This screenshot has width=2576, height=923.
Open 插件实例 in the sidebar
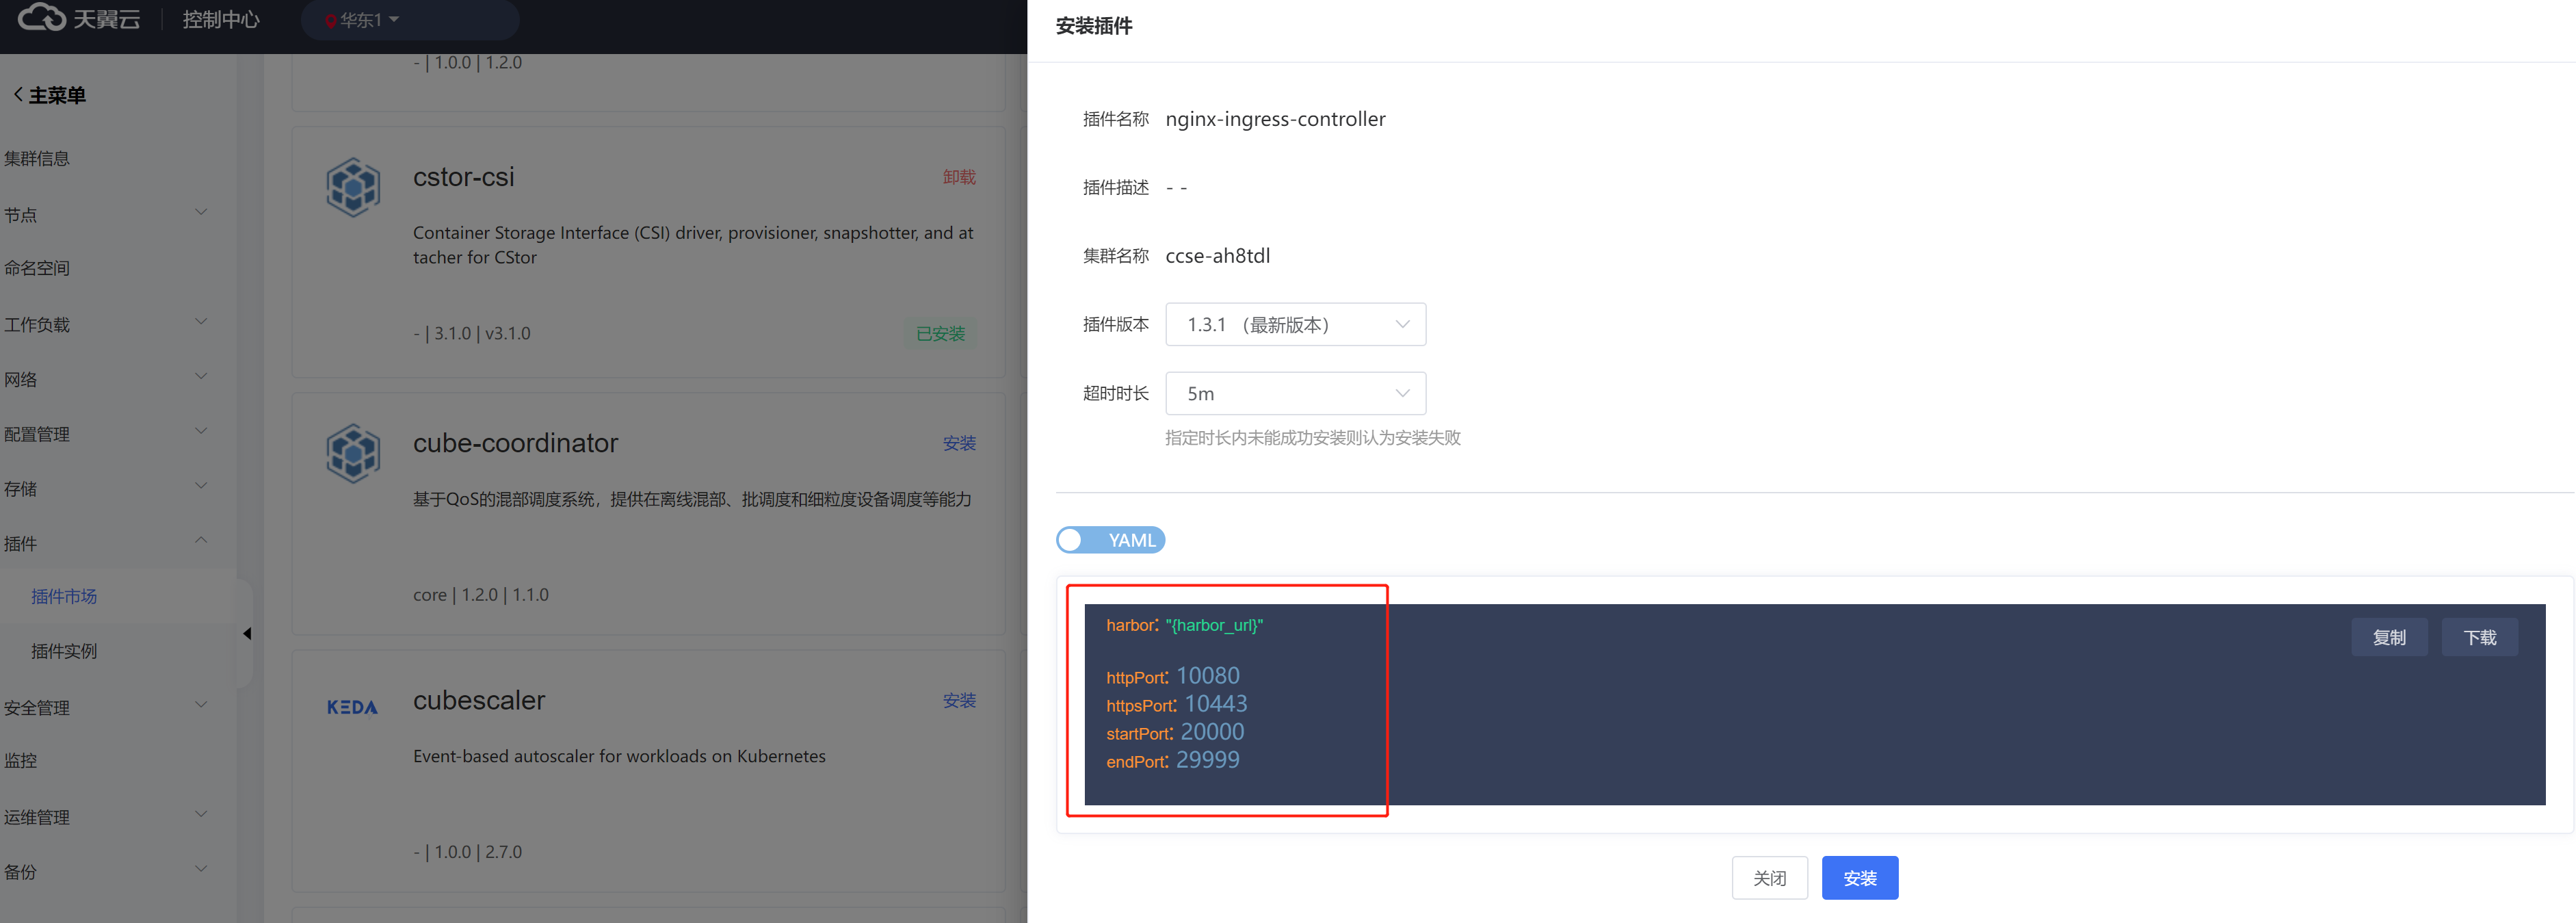[64, 651]
